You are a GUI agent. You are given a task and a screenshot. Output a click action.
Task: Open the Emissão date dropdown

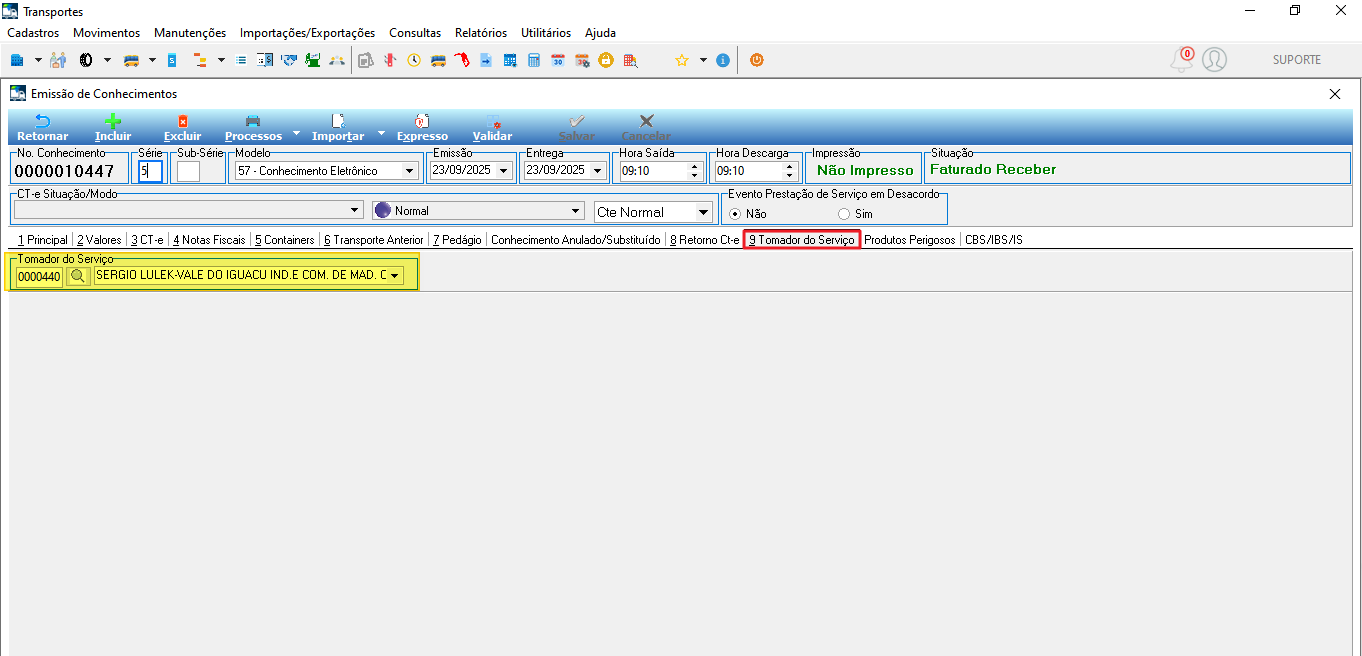[x=503, y=171]
